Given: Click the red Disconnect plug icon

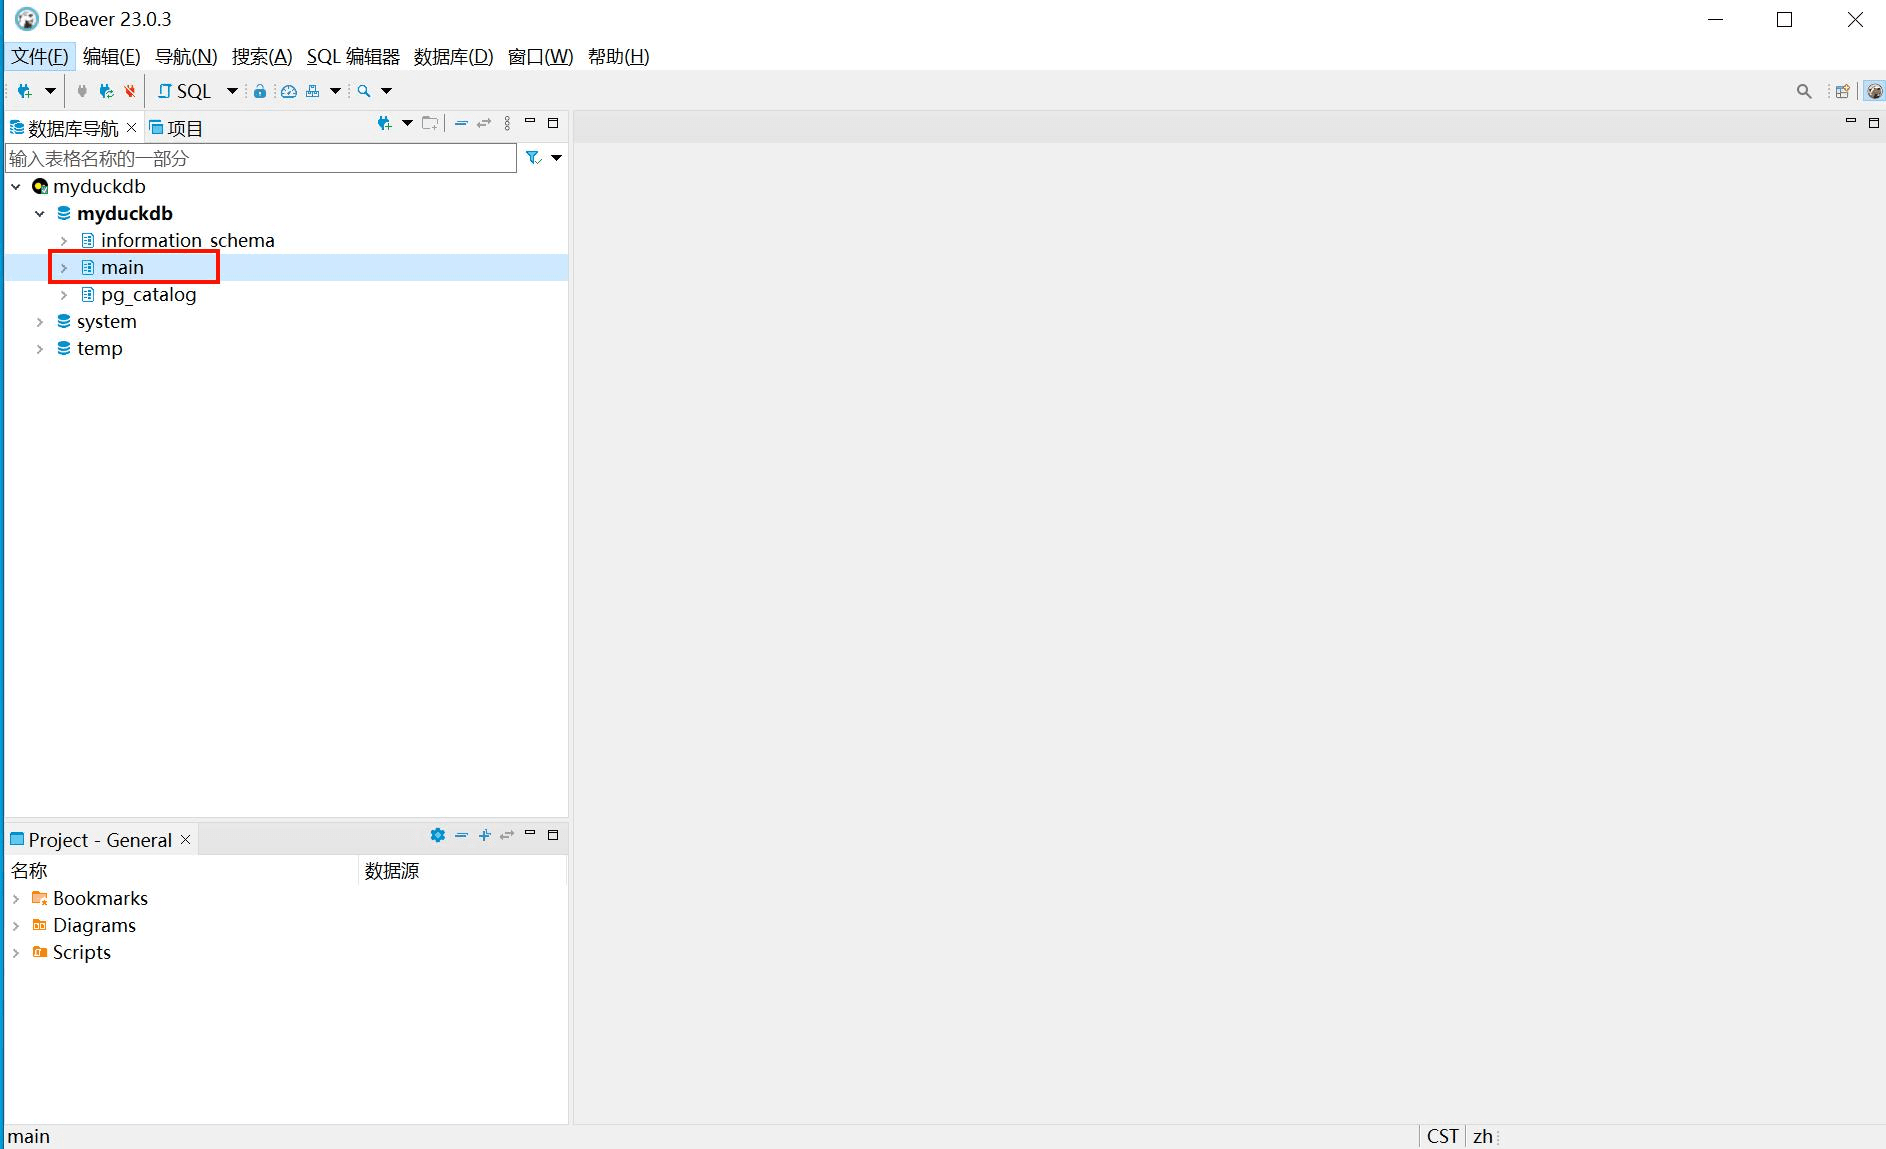Looking at the screenshot, I should 130,91.
